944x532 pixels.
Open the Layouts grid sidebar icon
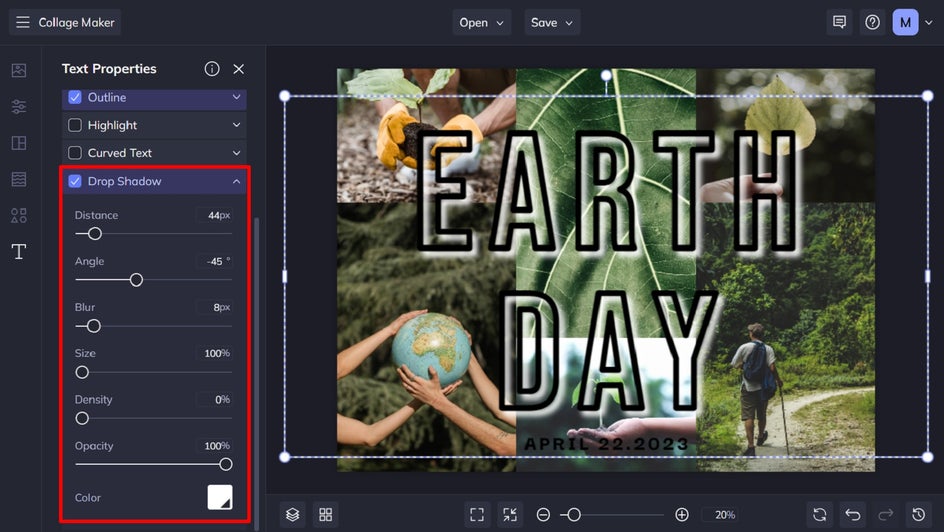click(x=18, y=143)
